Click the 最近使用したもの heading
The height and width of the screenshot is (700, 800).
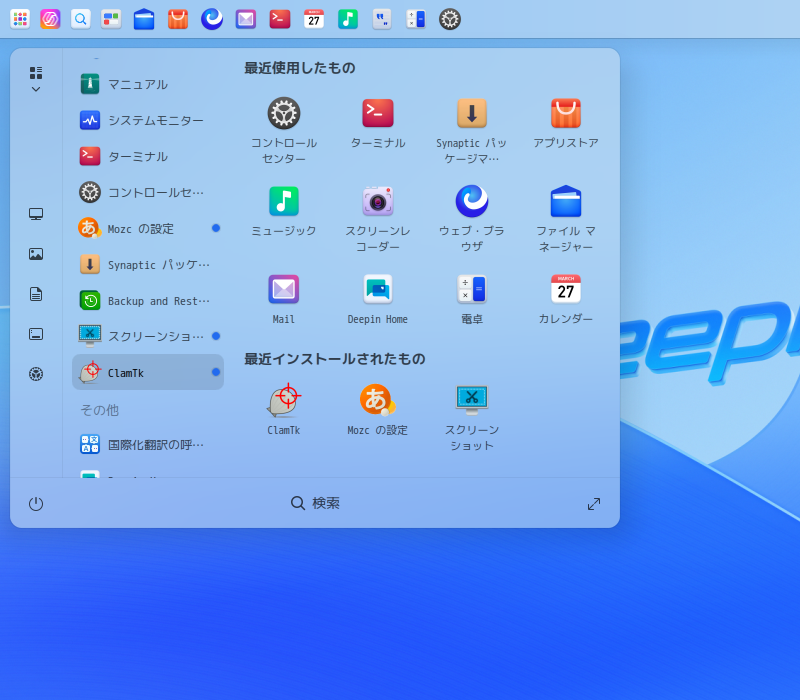point(299,68)
